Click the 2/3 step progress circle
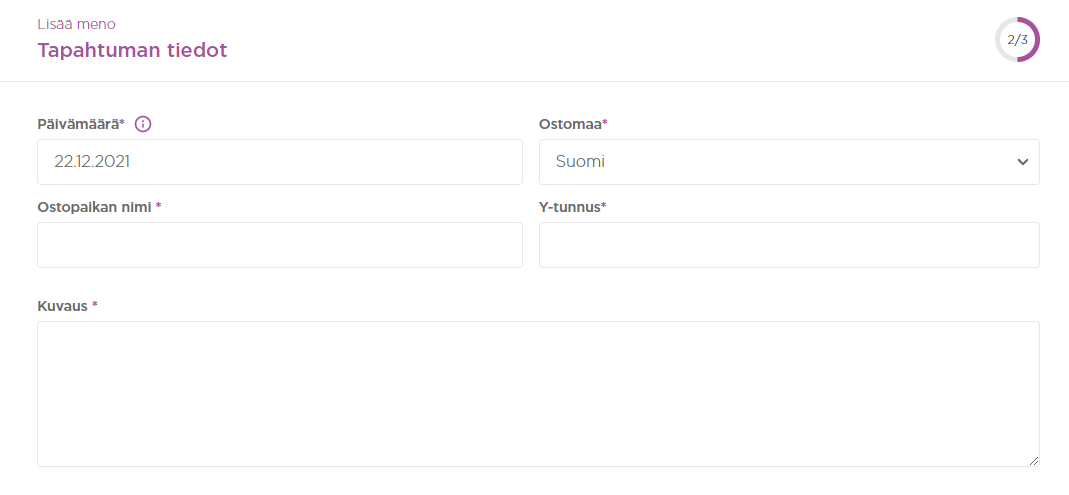Image resolution: width=1069 pixels, height=495 pixels. coord(1017,40)
